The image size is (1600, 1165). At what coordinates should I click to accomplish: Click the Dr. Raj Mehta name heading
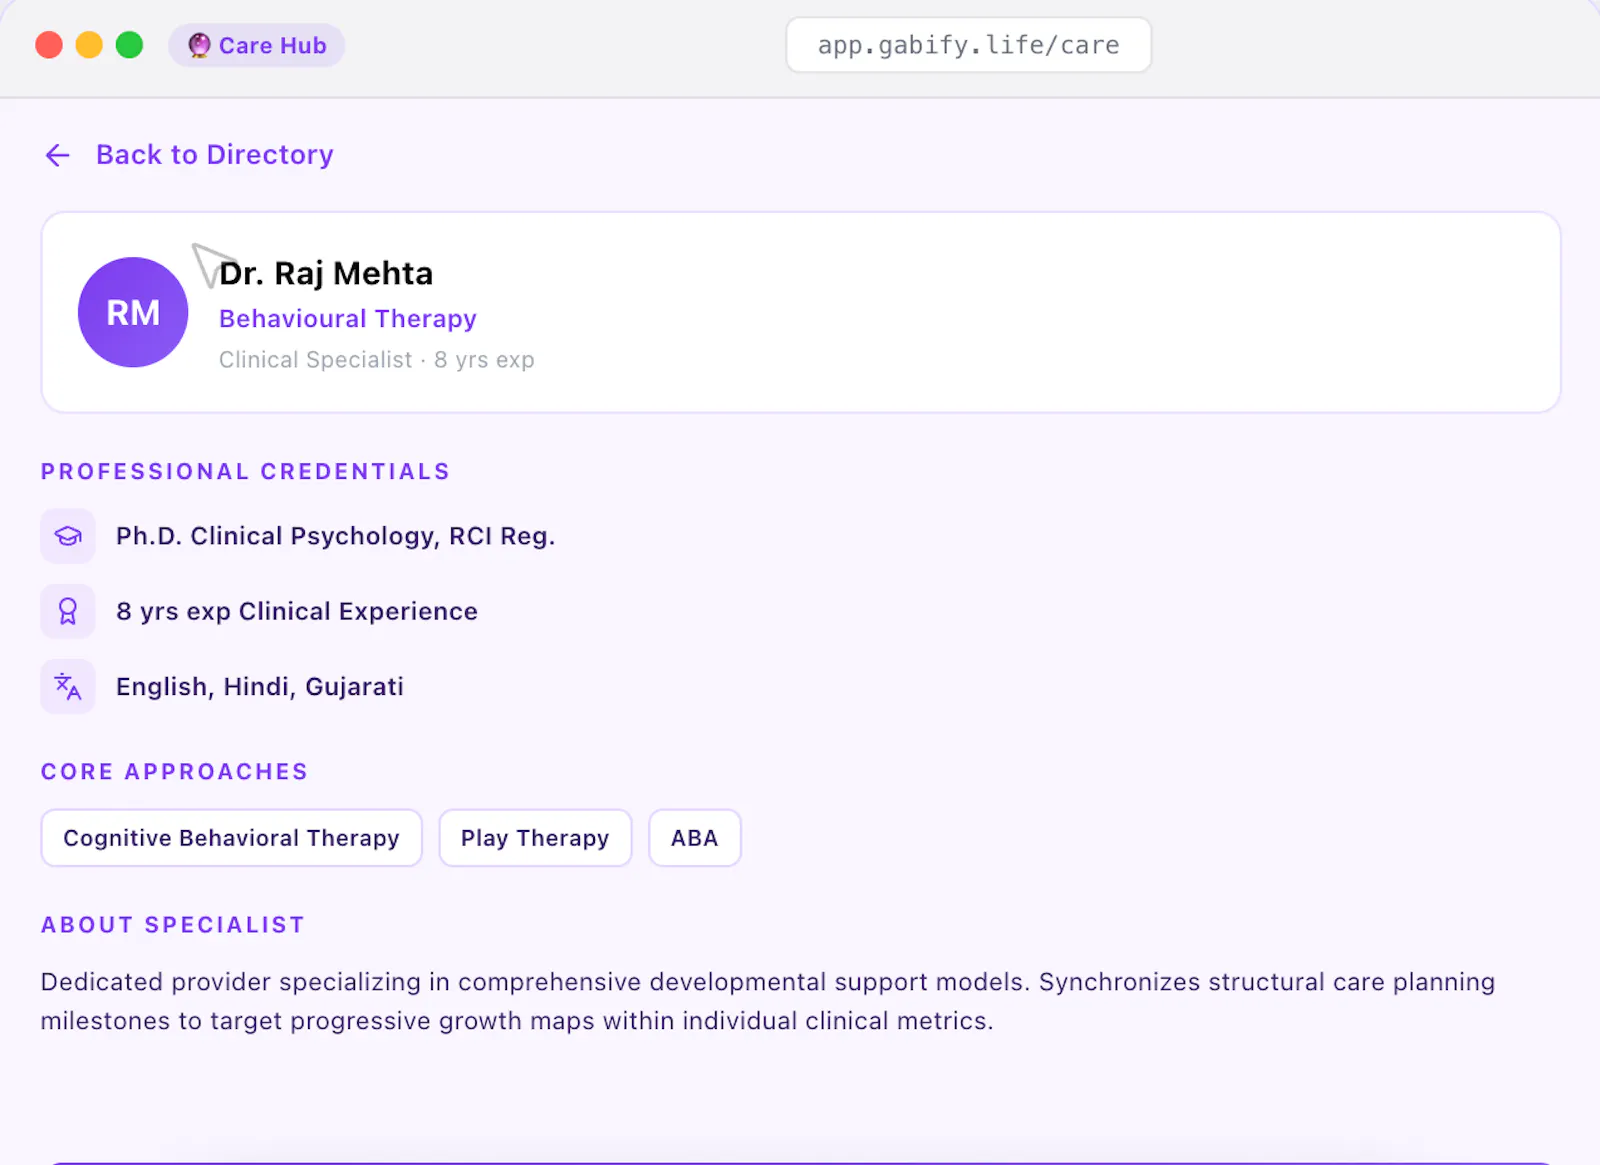pyautogui.click(x=326, y=273)
